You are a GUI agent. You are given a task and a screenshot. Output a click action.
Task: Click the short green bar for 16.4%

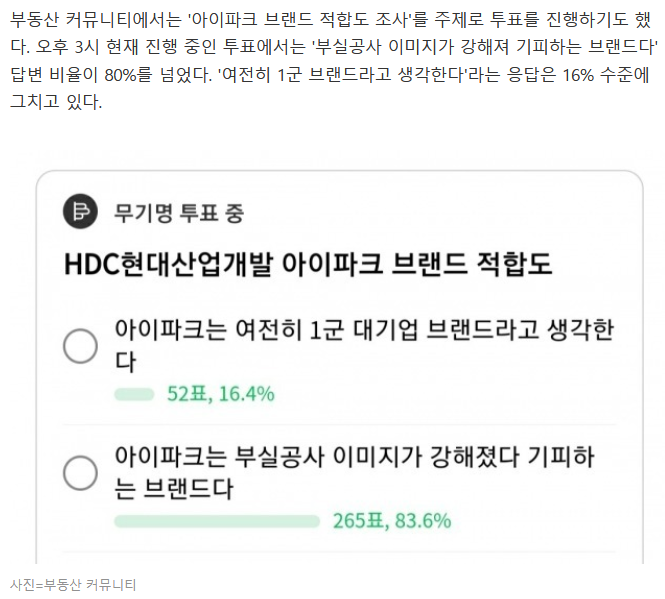click(x=134, y=394)
